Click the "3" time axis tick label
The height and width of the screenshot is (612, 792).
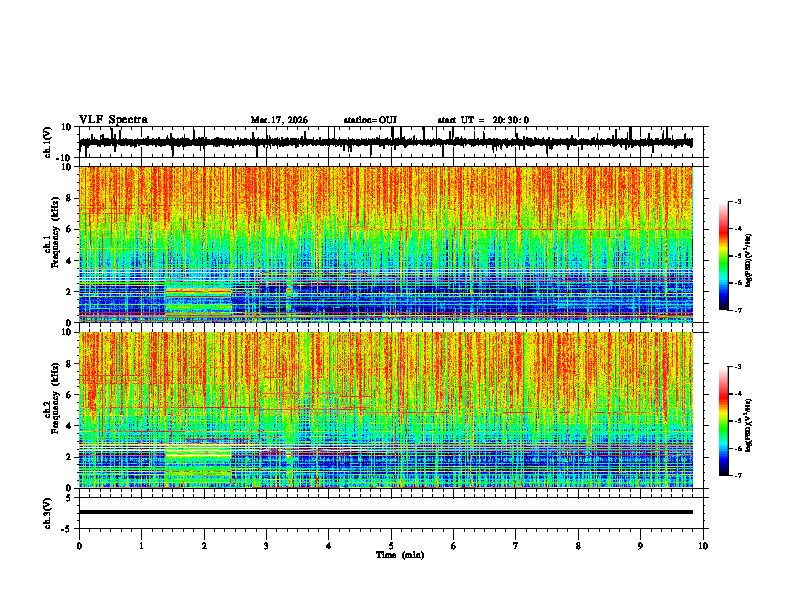pyautogui.click(x=266, y=545)
